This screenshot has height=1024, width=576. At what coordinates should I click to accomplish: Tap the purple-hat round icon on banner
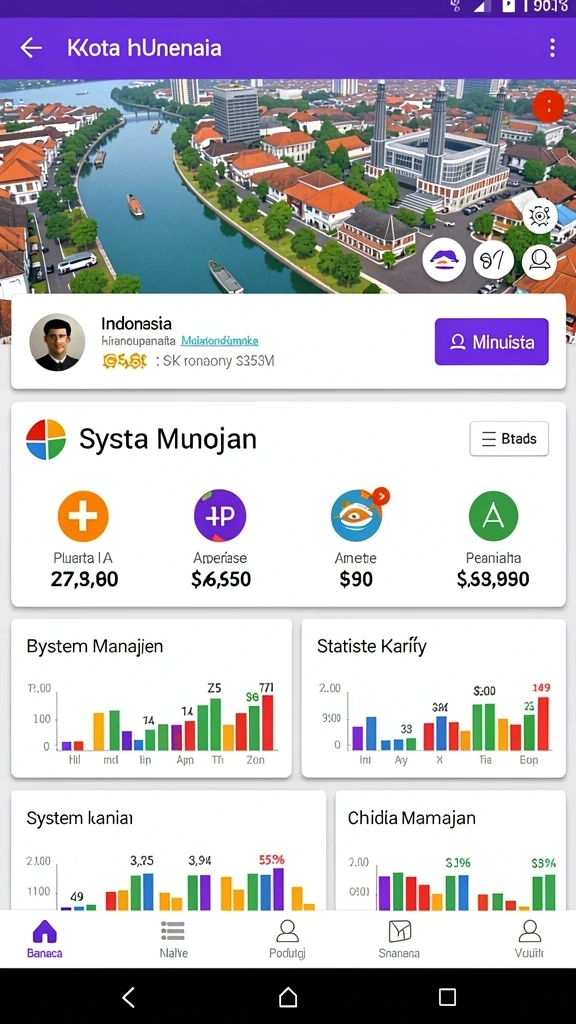444,259
